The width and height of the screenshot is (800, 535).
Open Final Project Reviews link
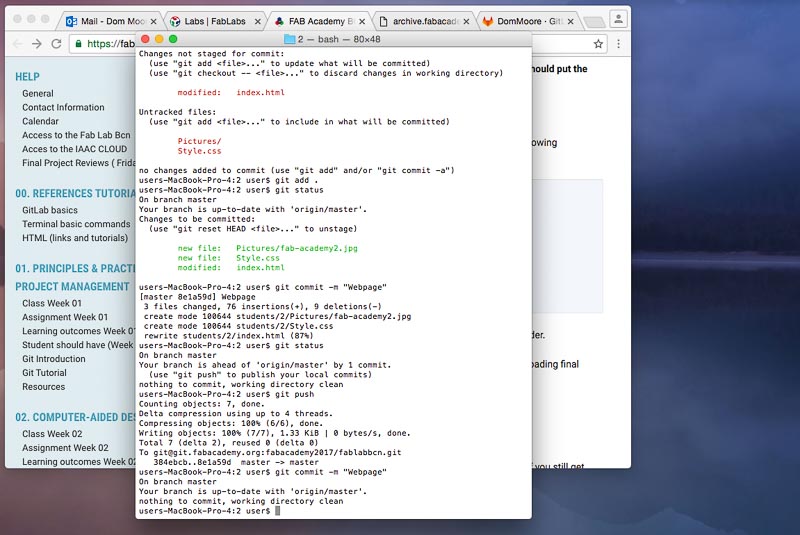(79, 163)
